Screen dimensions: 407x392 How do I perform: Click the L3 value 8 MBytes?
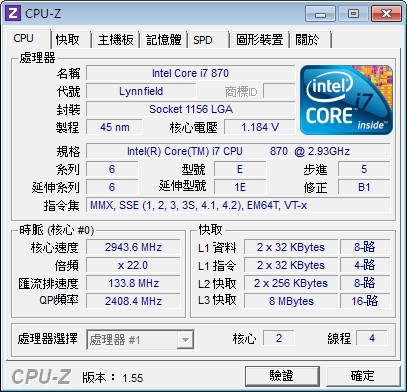click(291, 301)
